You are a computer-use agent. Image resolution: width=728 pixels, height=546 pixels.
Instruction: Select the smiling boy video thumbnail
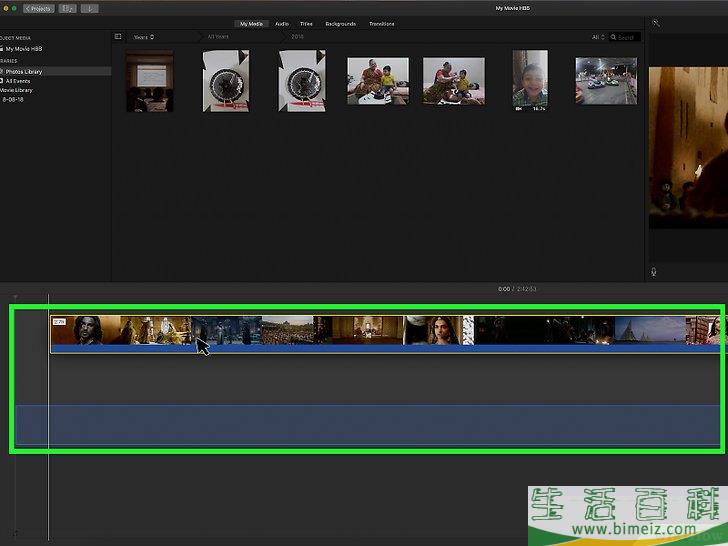(530, 81)
